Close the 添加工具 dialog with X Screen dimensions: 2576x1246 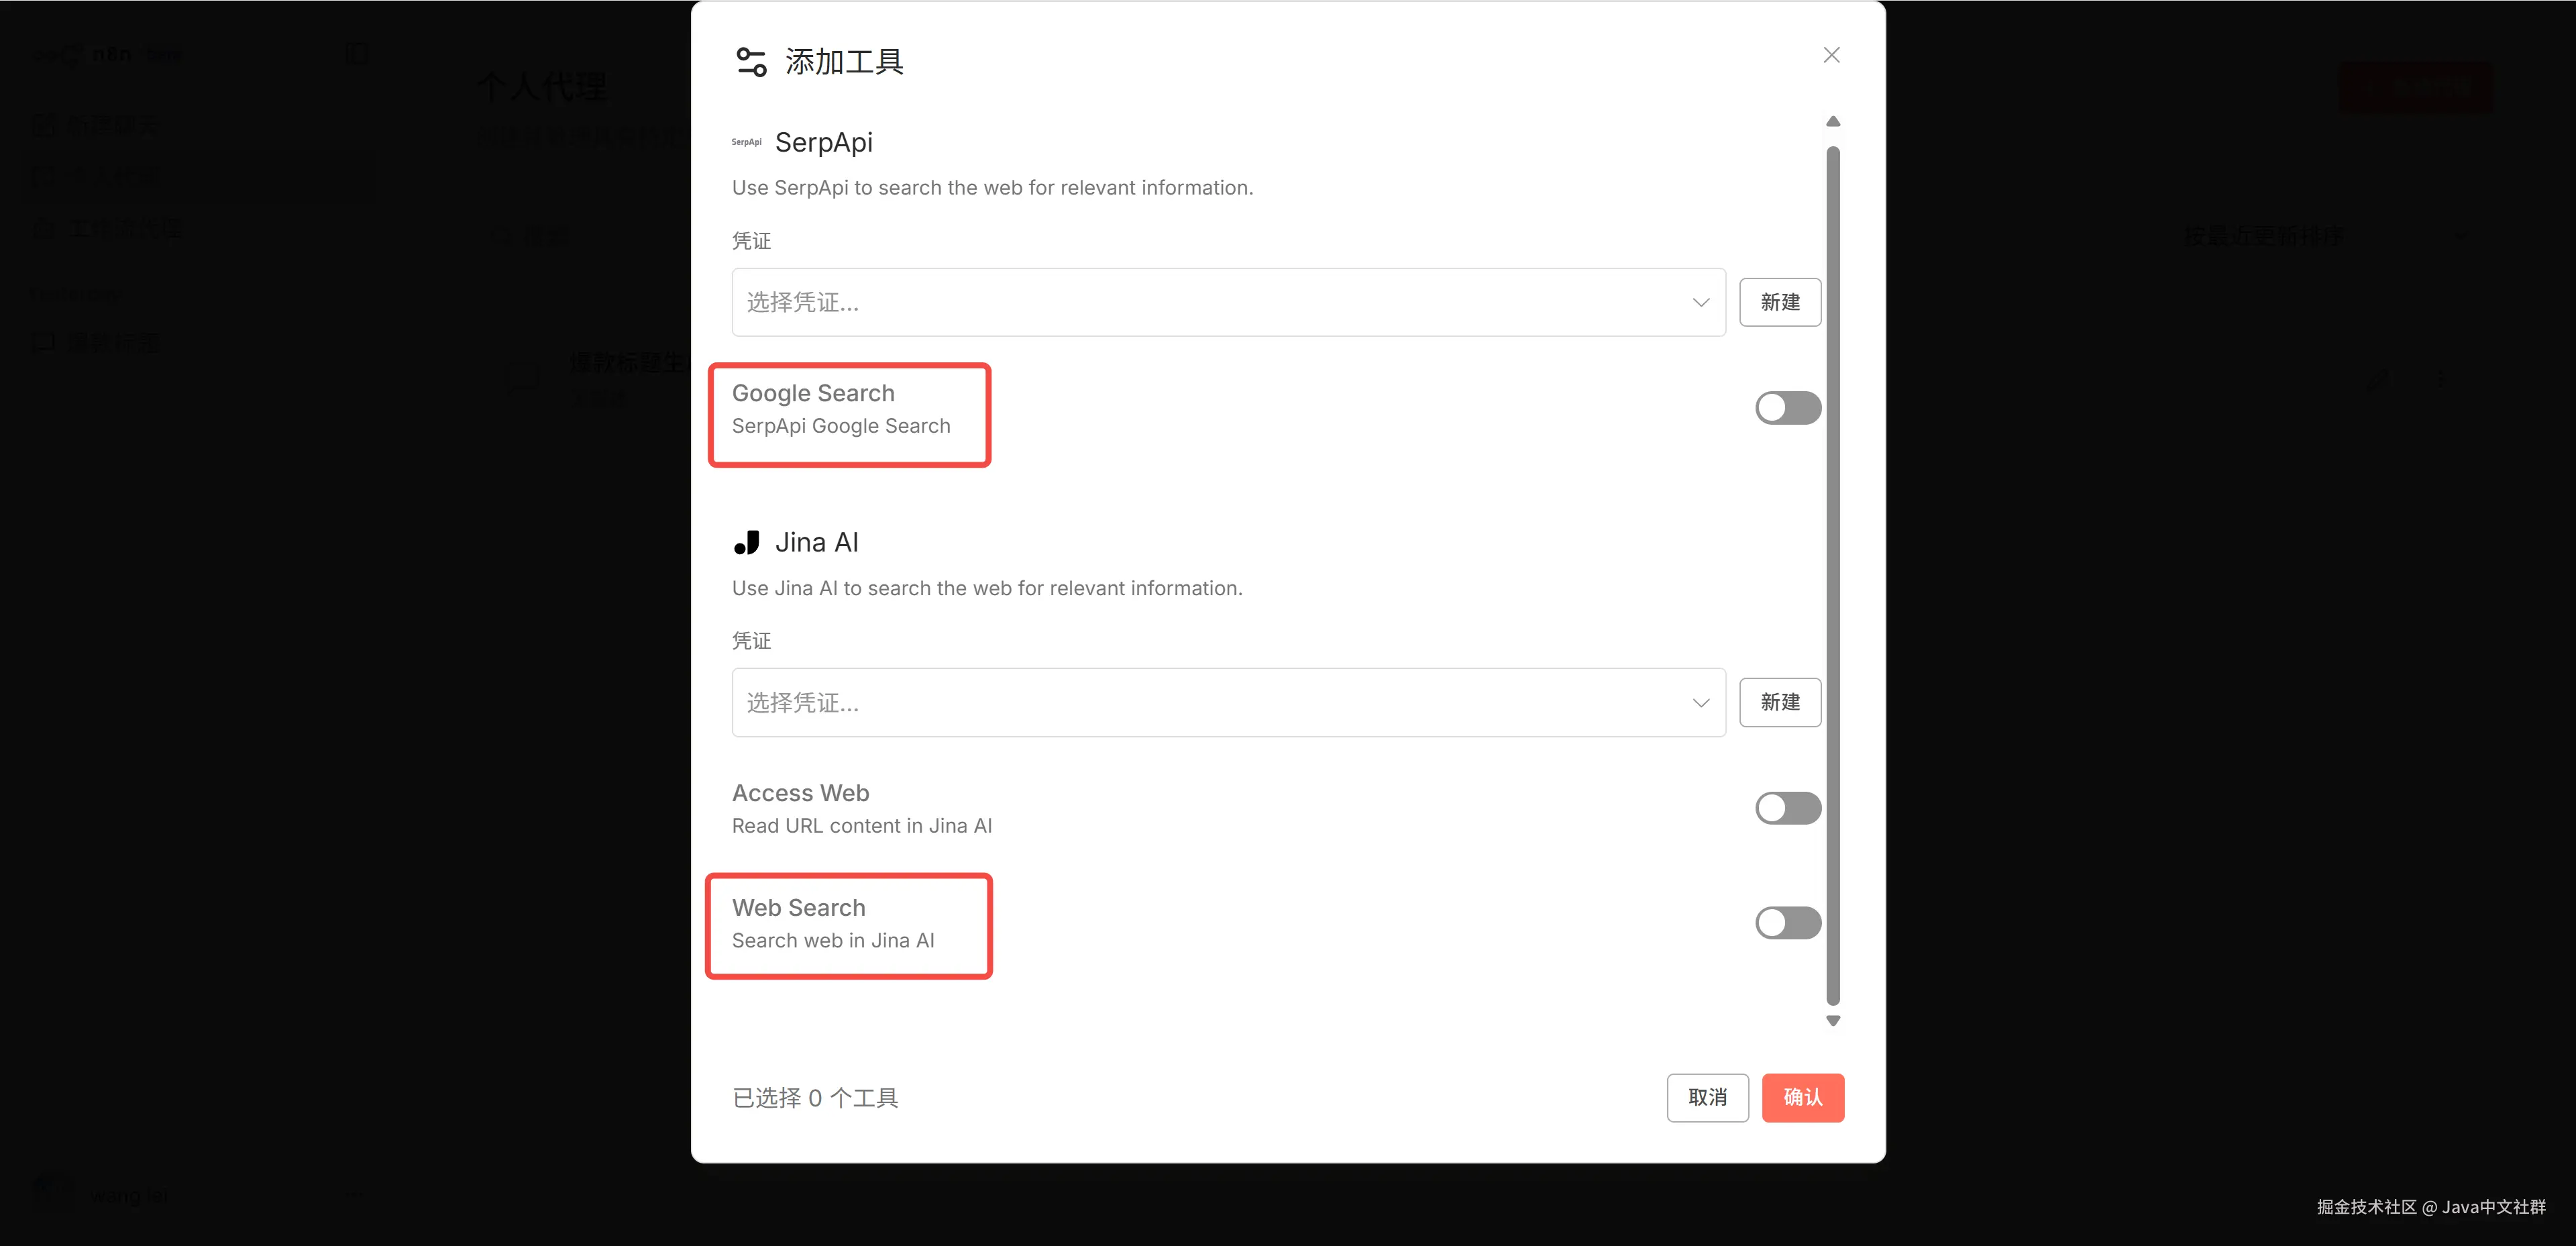(x=1831, y=55)
